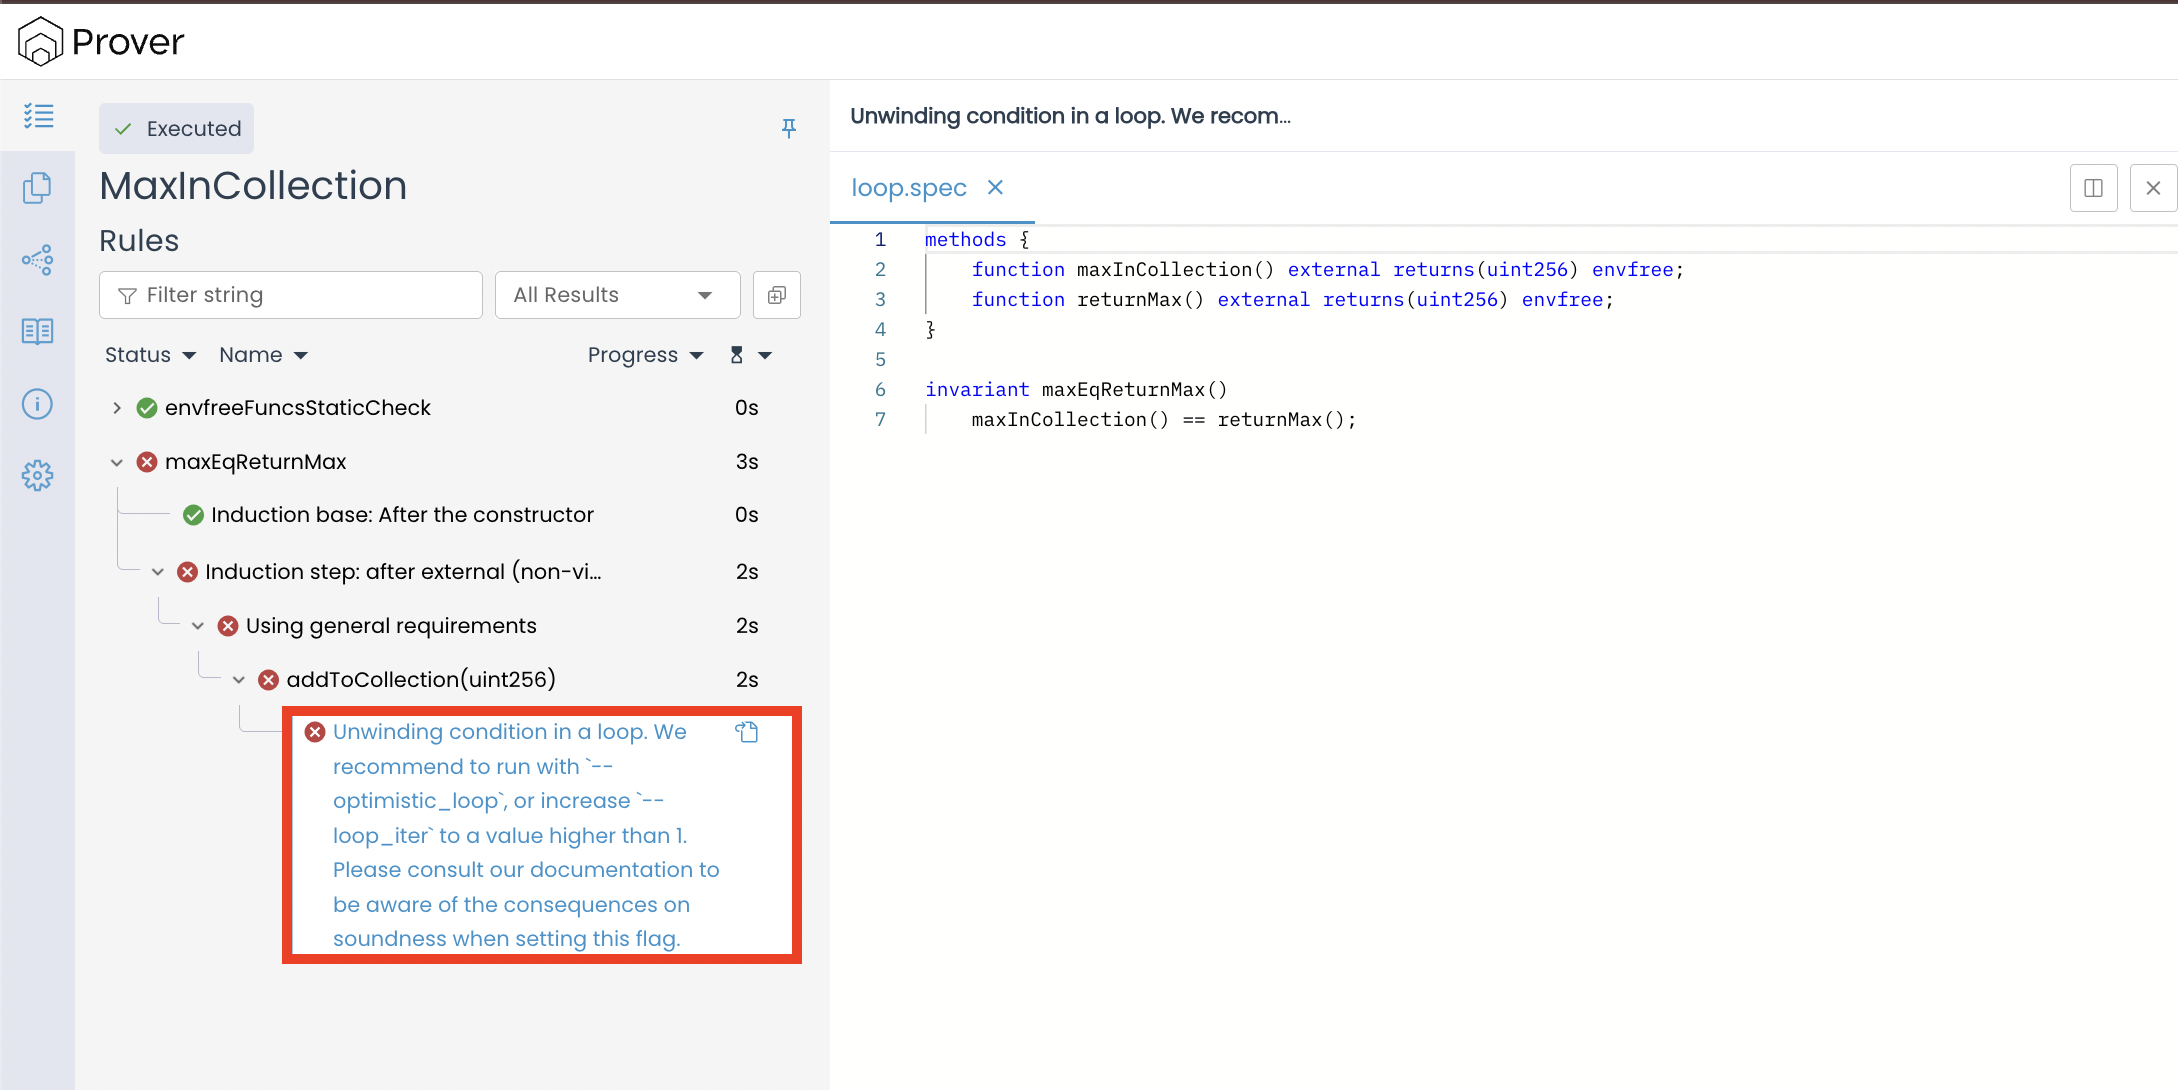Select Induction base: After the constructor
The image size is (2178, 1090).
(402, 515)
